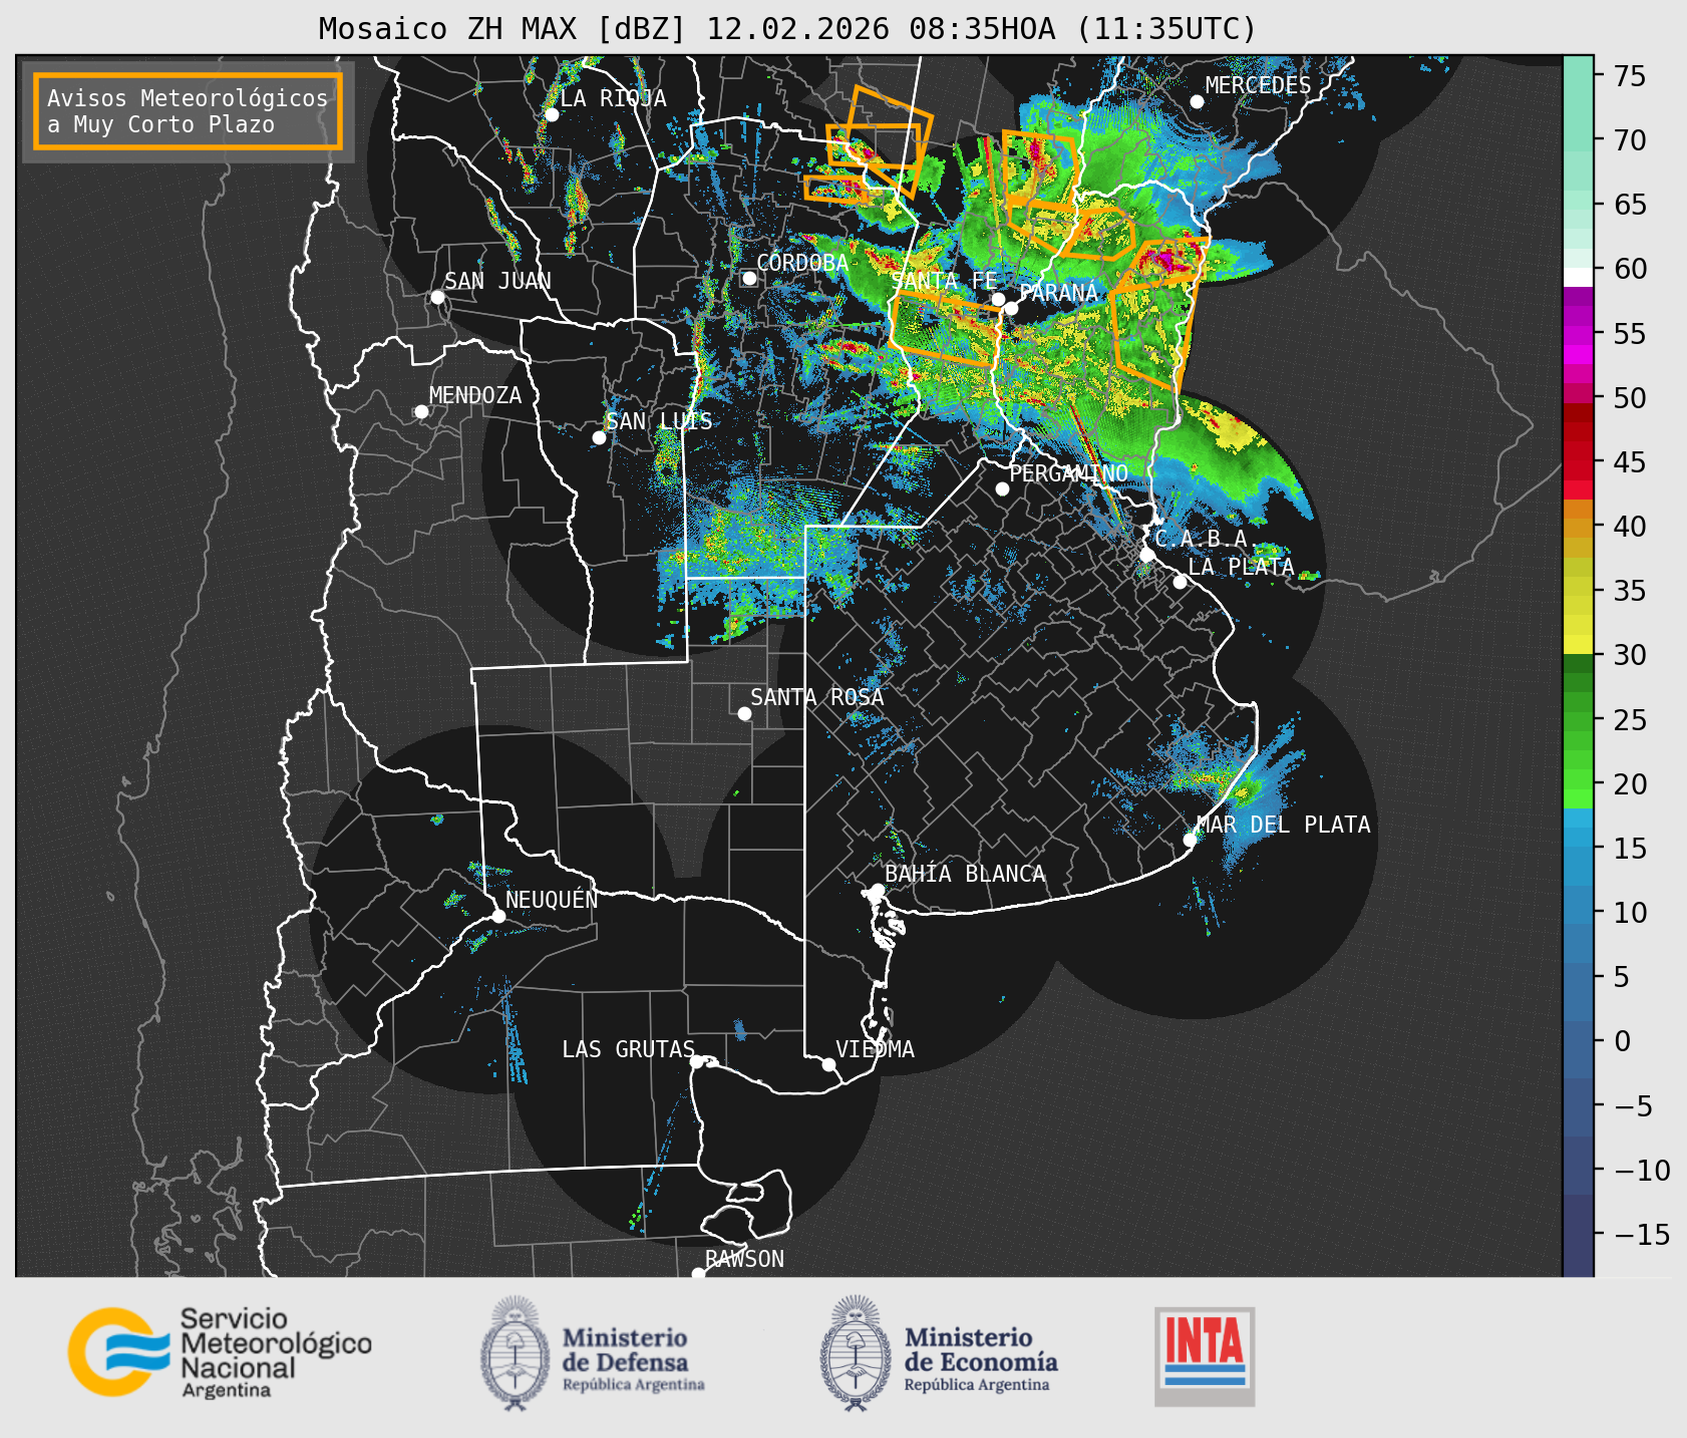The height and width of the screenshot is (1438, 1687).
Task: Click the MAR DEL PLATA label
Action: [1283, 825]
